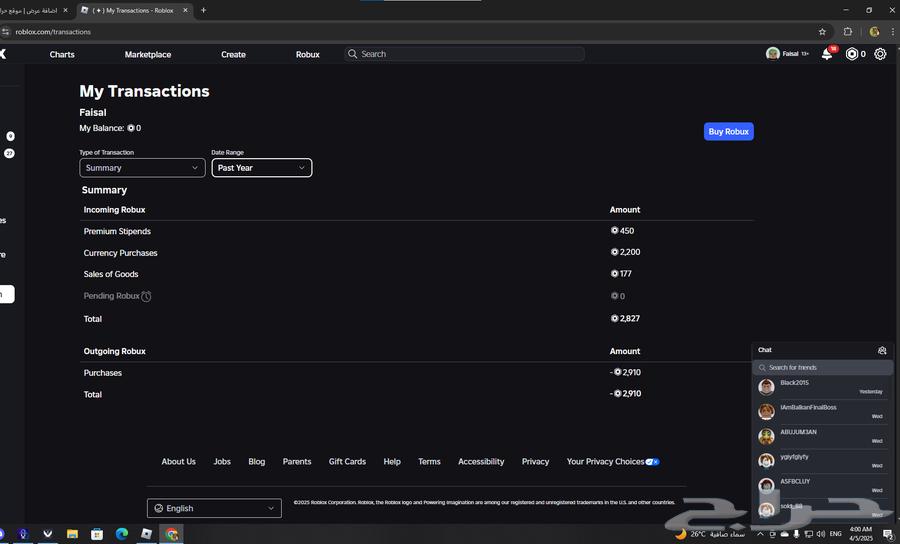Bookmark this page with the star icon
Screen dimensions: 900x544
[x=822, y=32]
